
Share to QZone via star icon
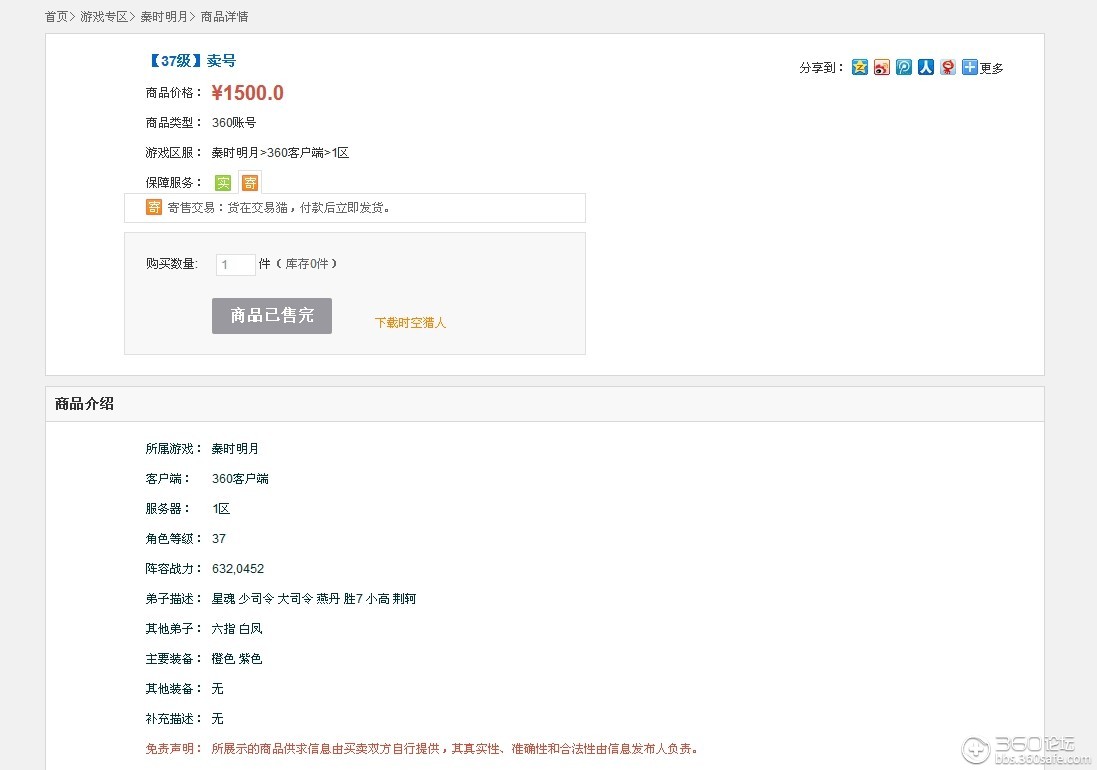click(x=860, y=67)
